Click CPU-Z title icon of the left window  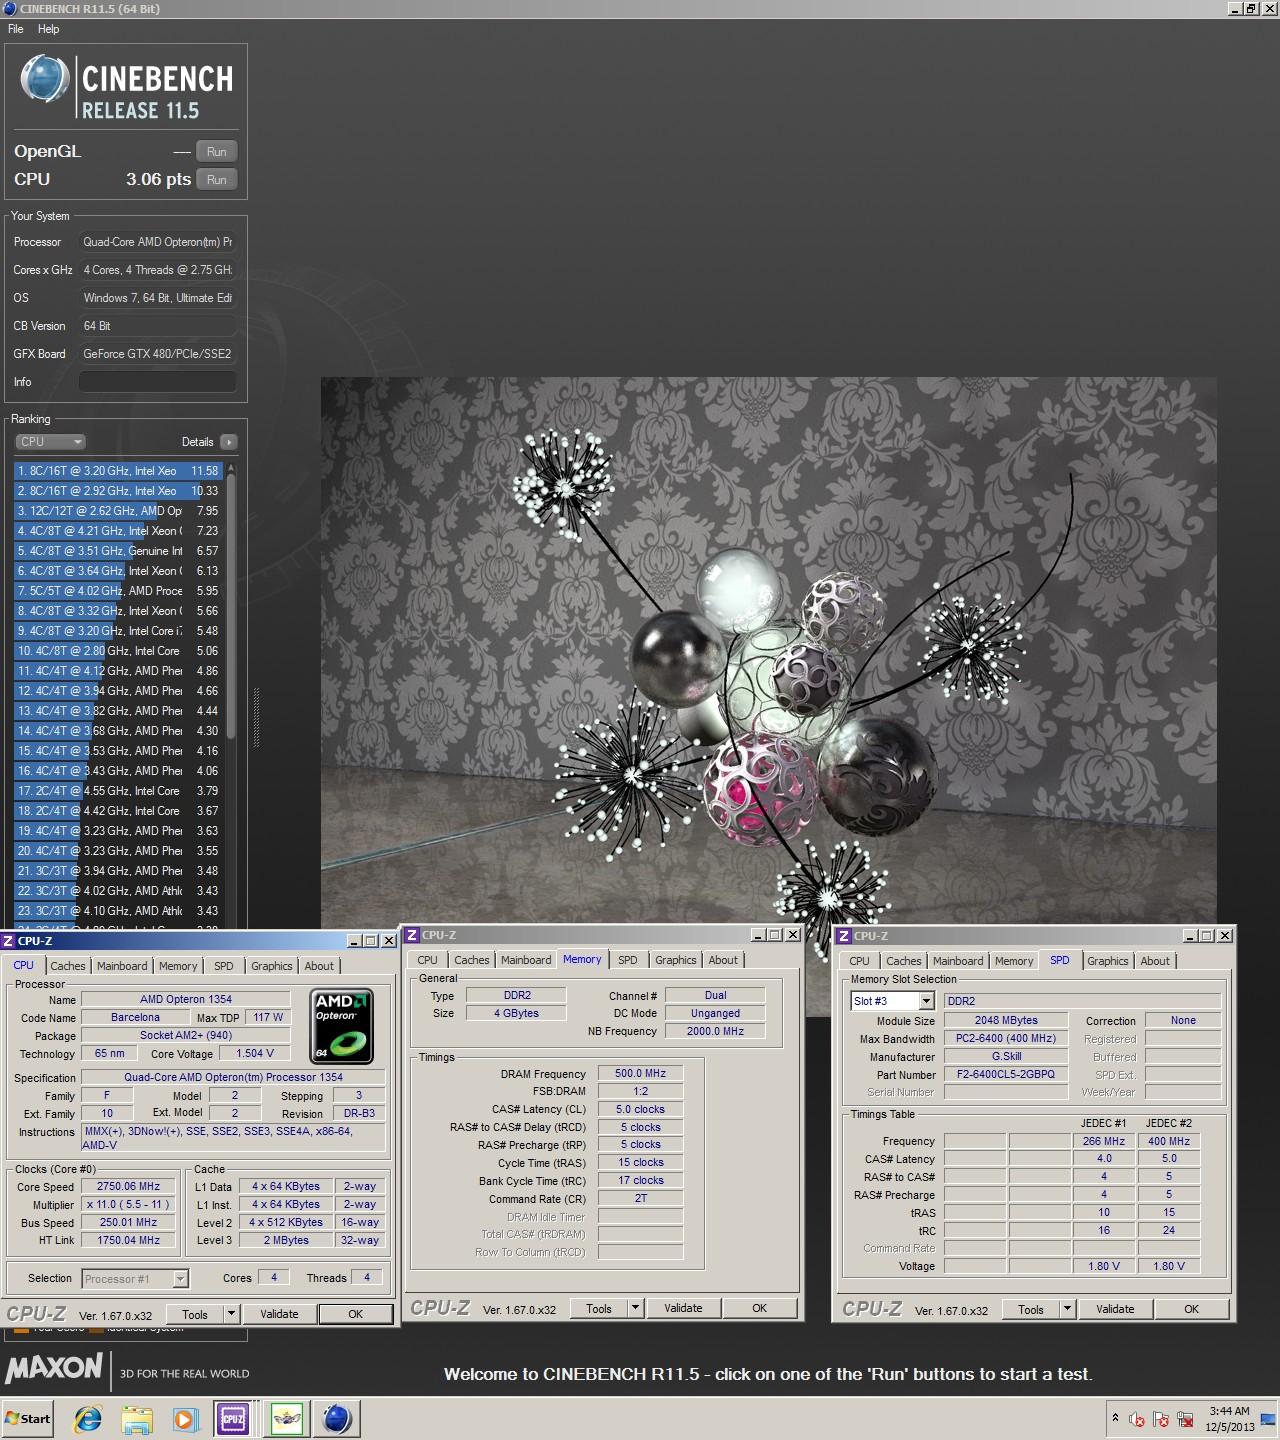pyautogui.click(x=8, y=941)
